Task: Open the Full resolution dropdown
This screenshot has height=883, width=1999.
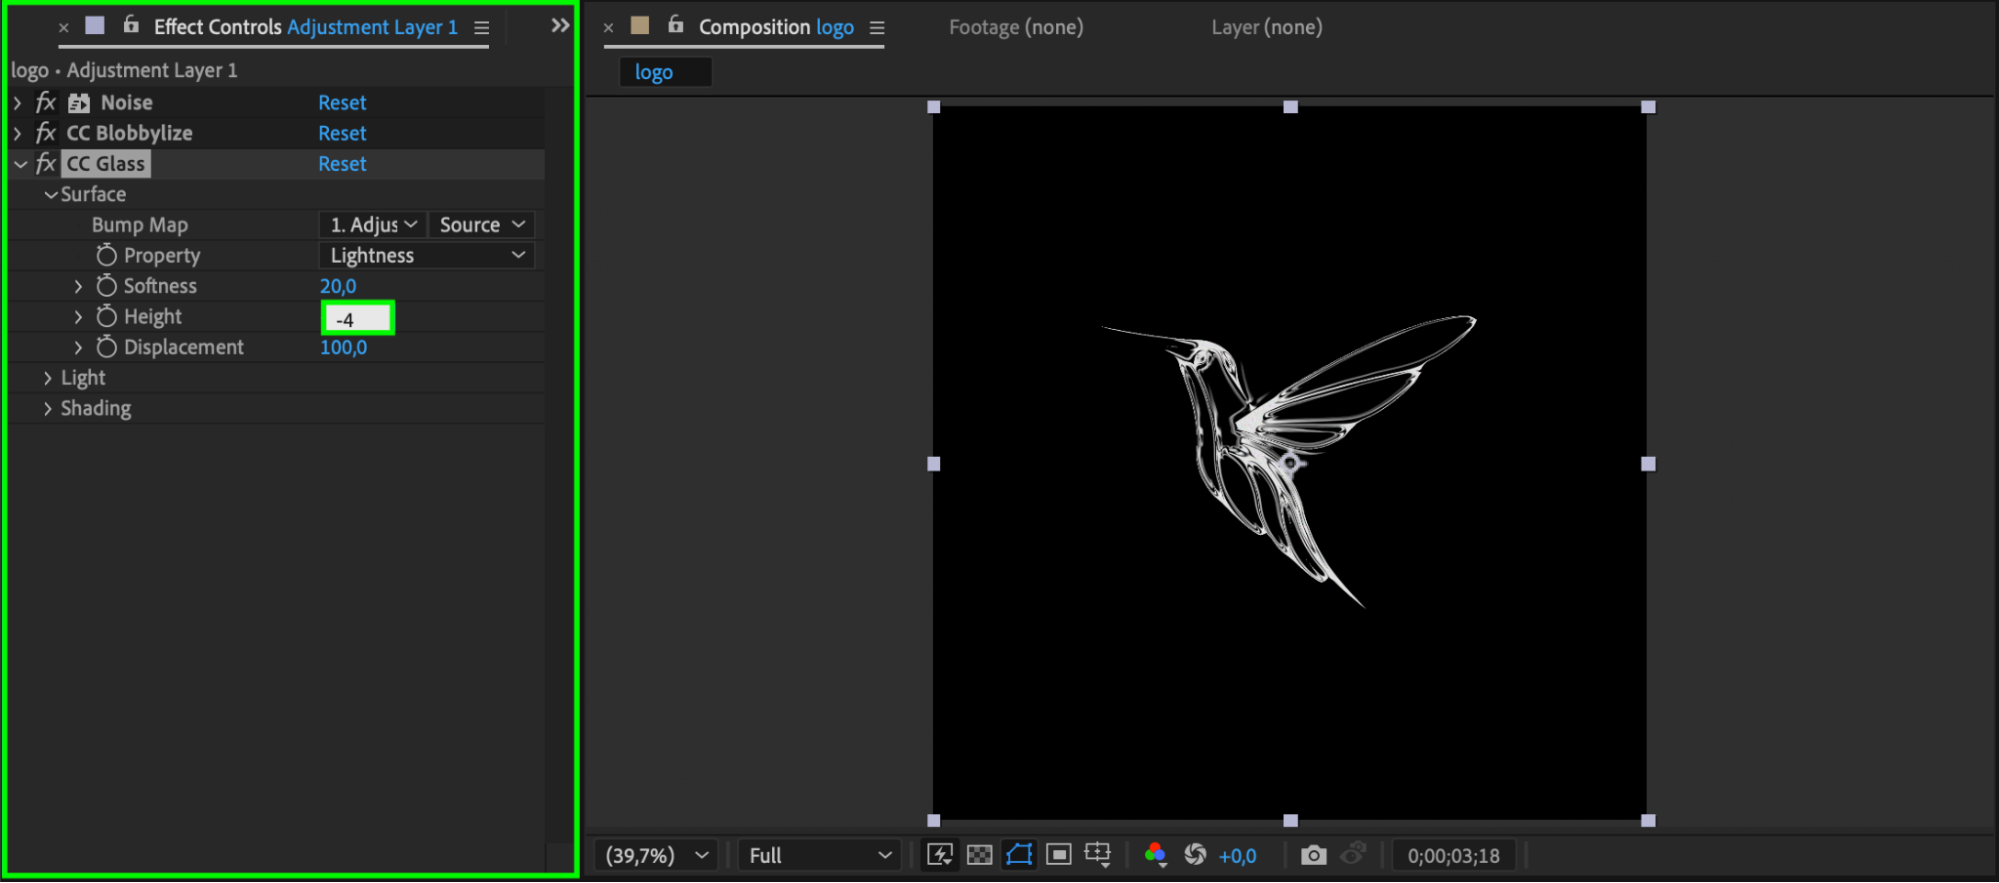Action: coord(819,856)
